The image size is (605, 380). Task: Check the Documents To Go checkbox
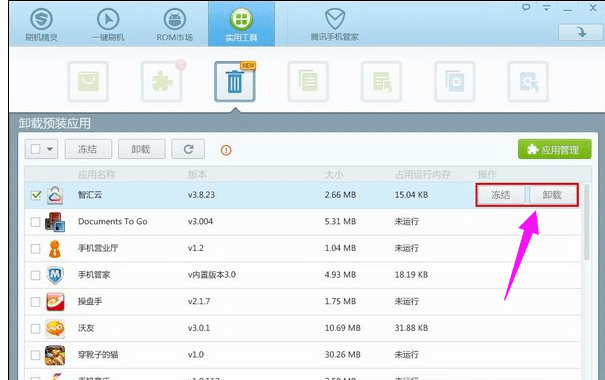(x=35, y=222)
